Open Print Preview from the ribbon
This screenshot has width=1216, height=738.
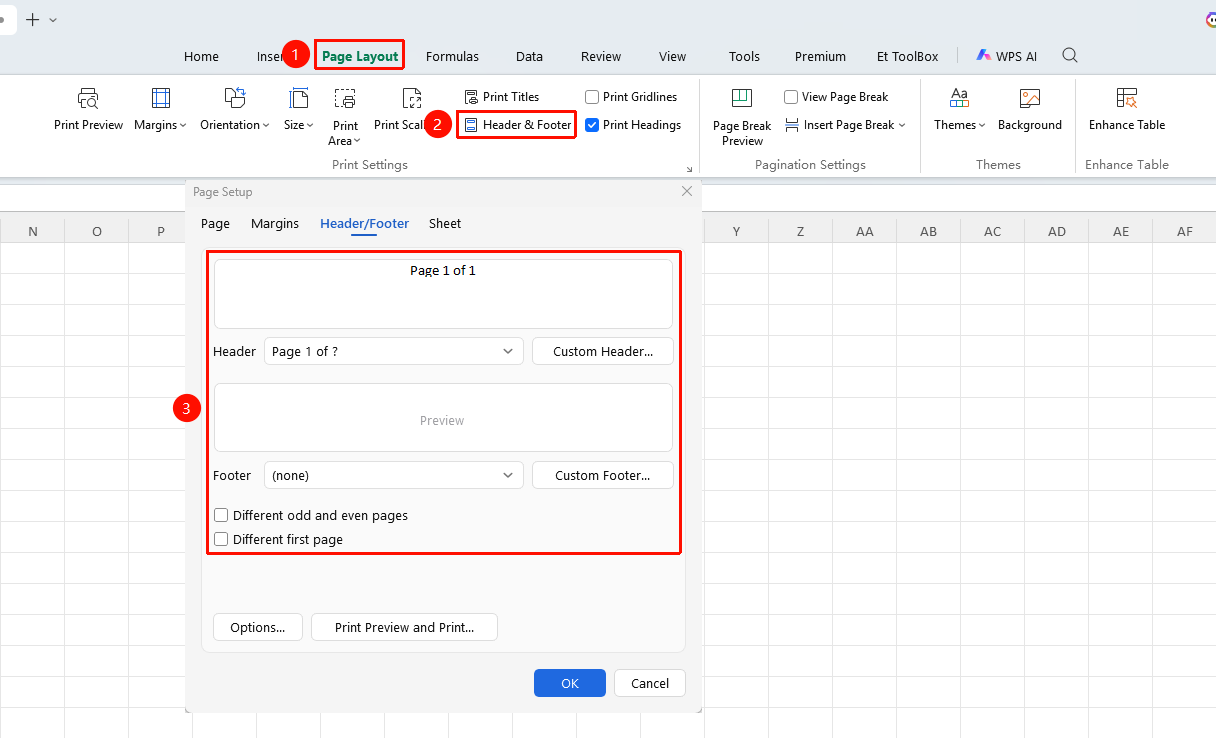pos(88,110)
